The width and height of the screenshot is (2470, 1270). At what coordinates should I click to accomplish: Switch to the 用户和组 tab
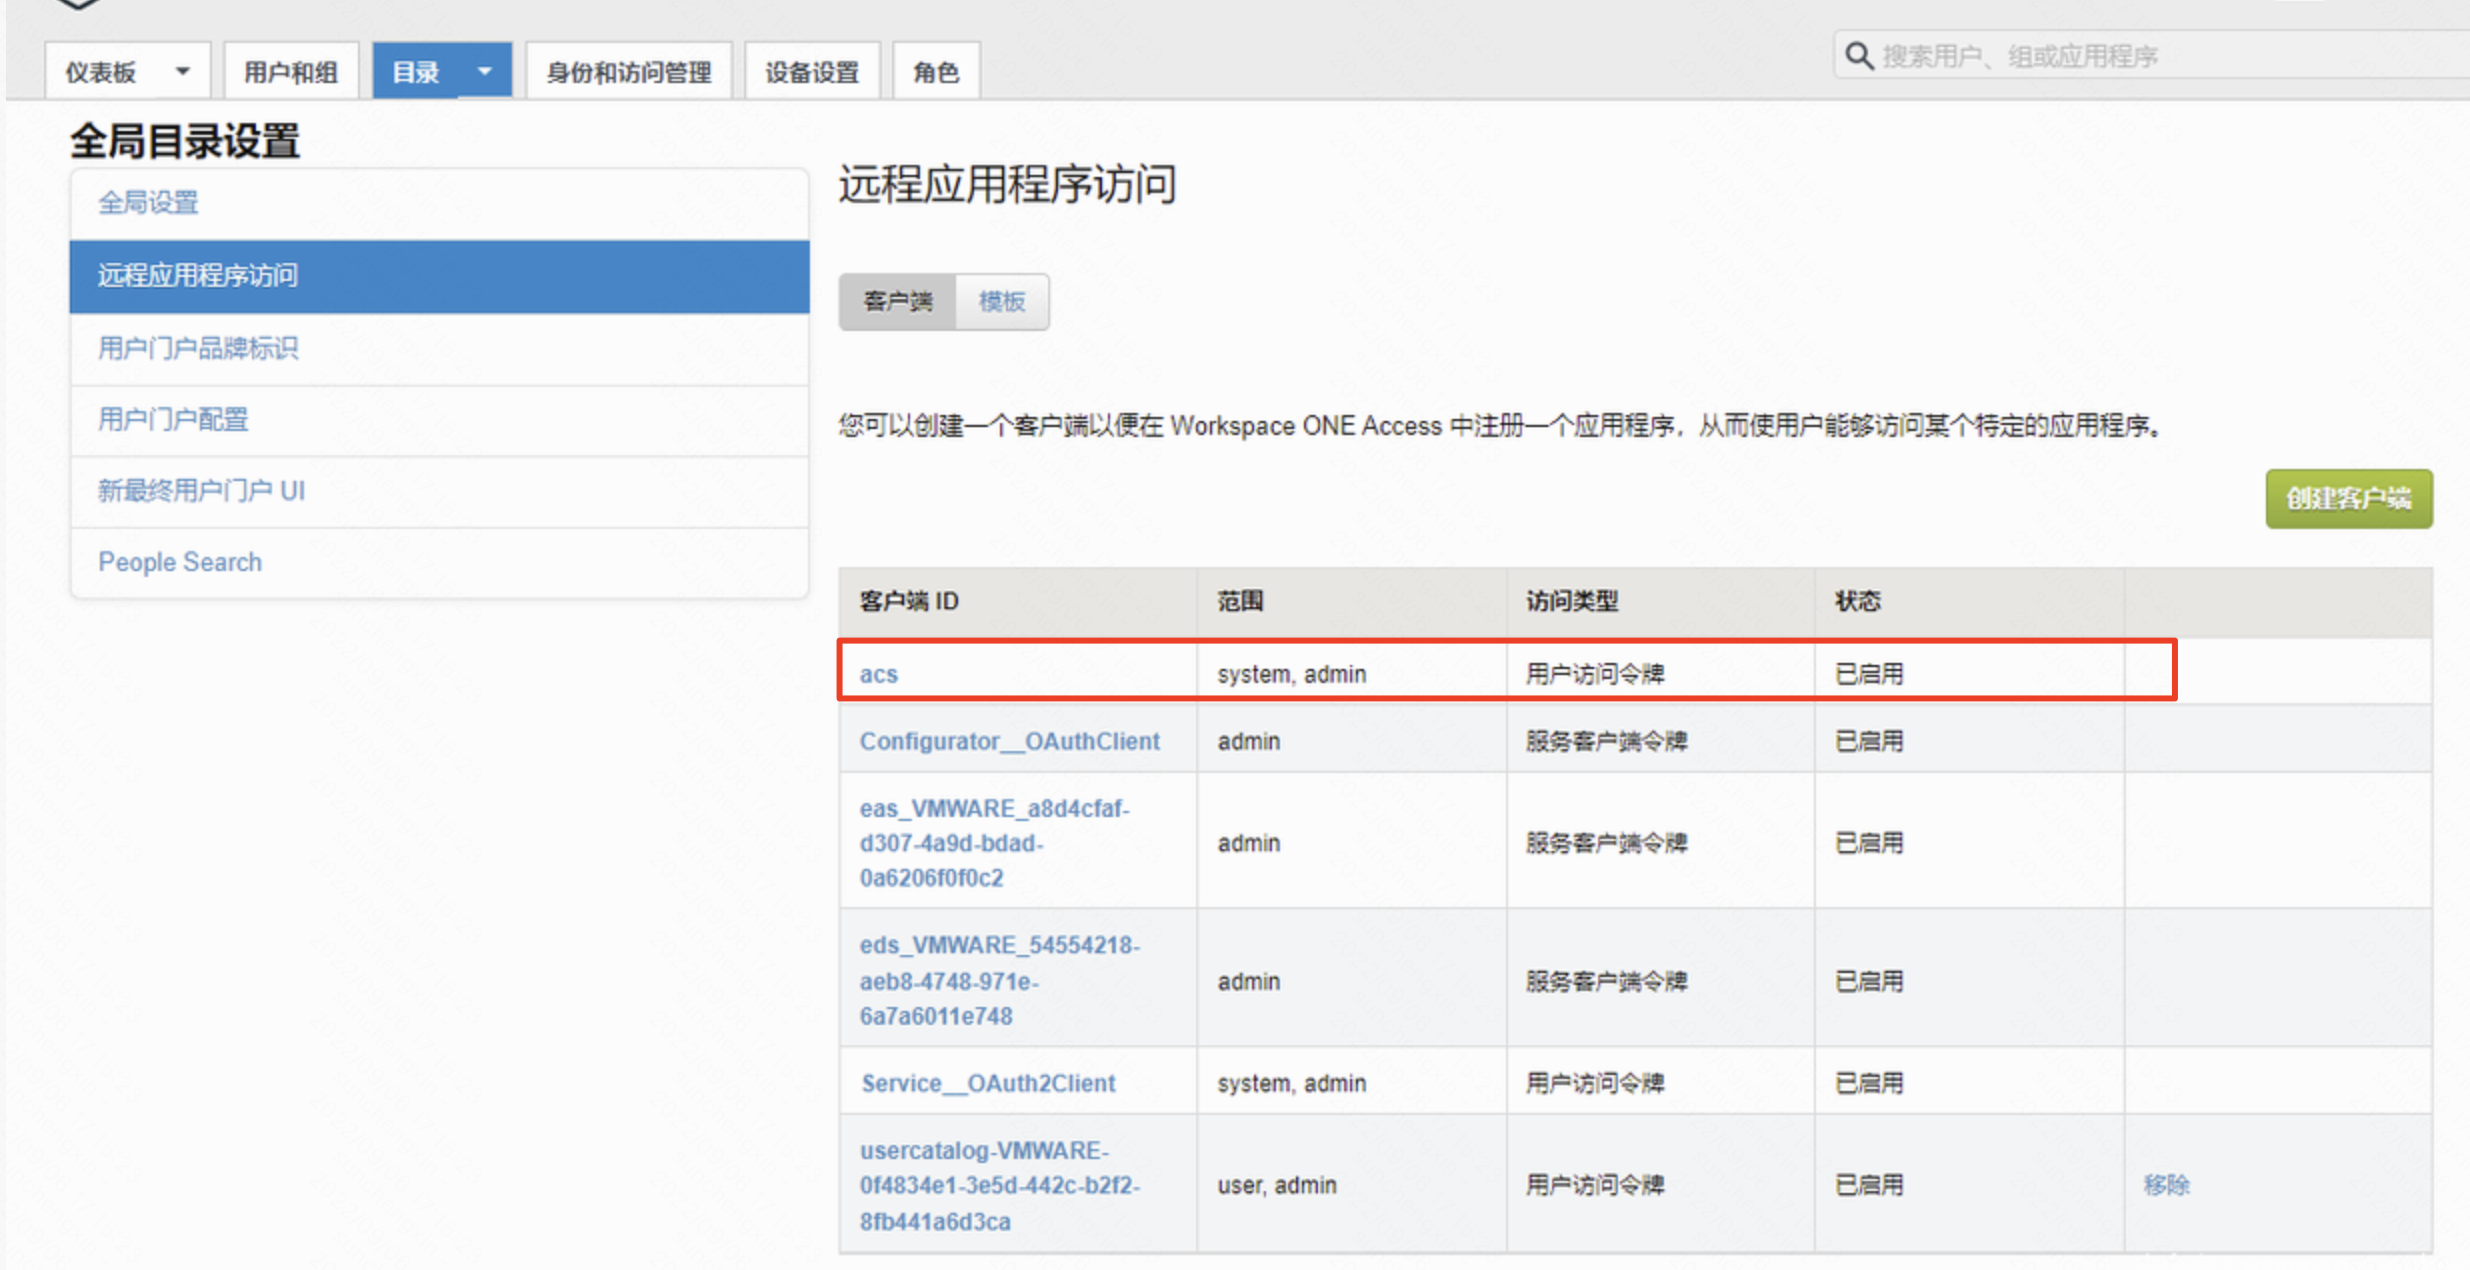point(291,72)
